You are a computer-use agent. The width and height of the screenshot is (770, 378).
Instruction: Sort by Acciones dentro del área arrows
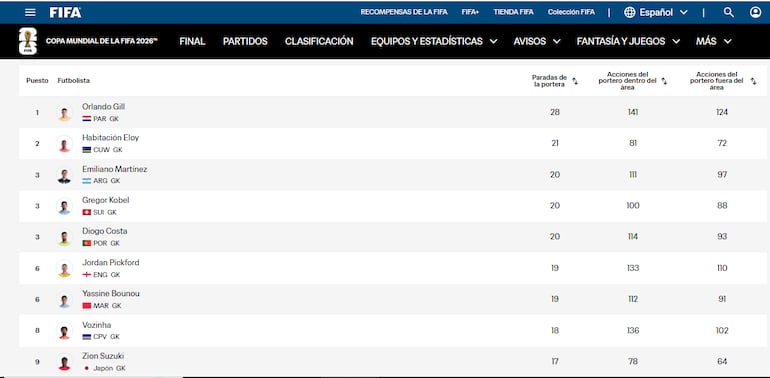click(664, 81)
